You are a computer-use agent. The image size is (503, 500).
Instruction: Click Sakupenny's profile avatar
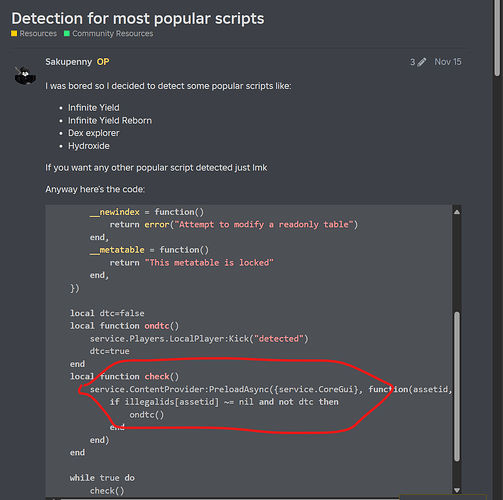pyautogui.click(x=25, y=75)
